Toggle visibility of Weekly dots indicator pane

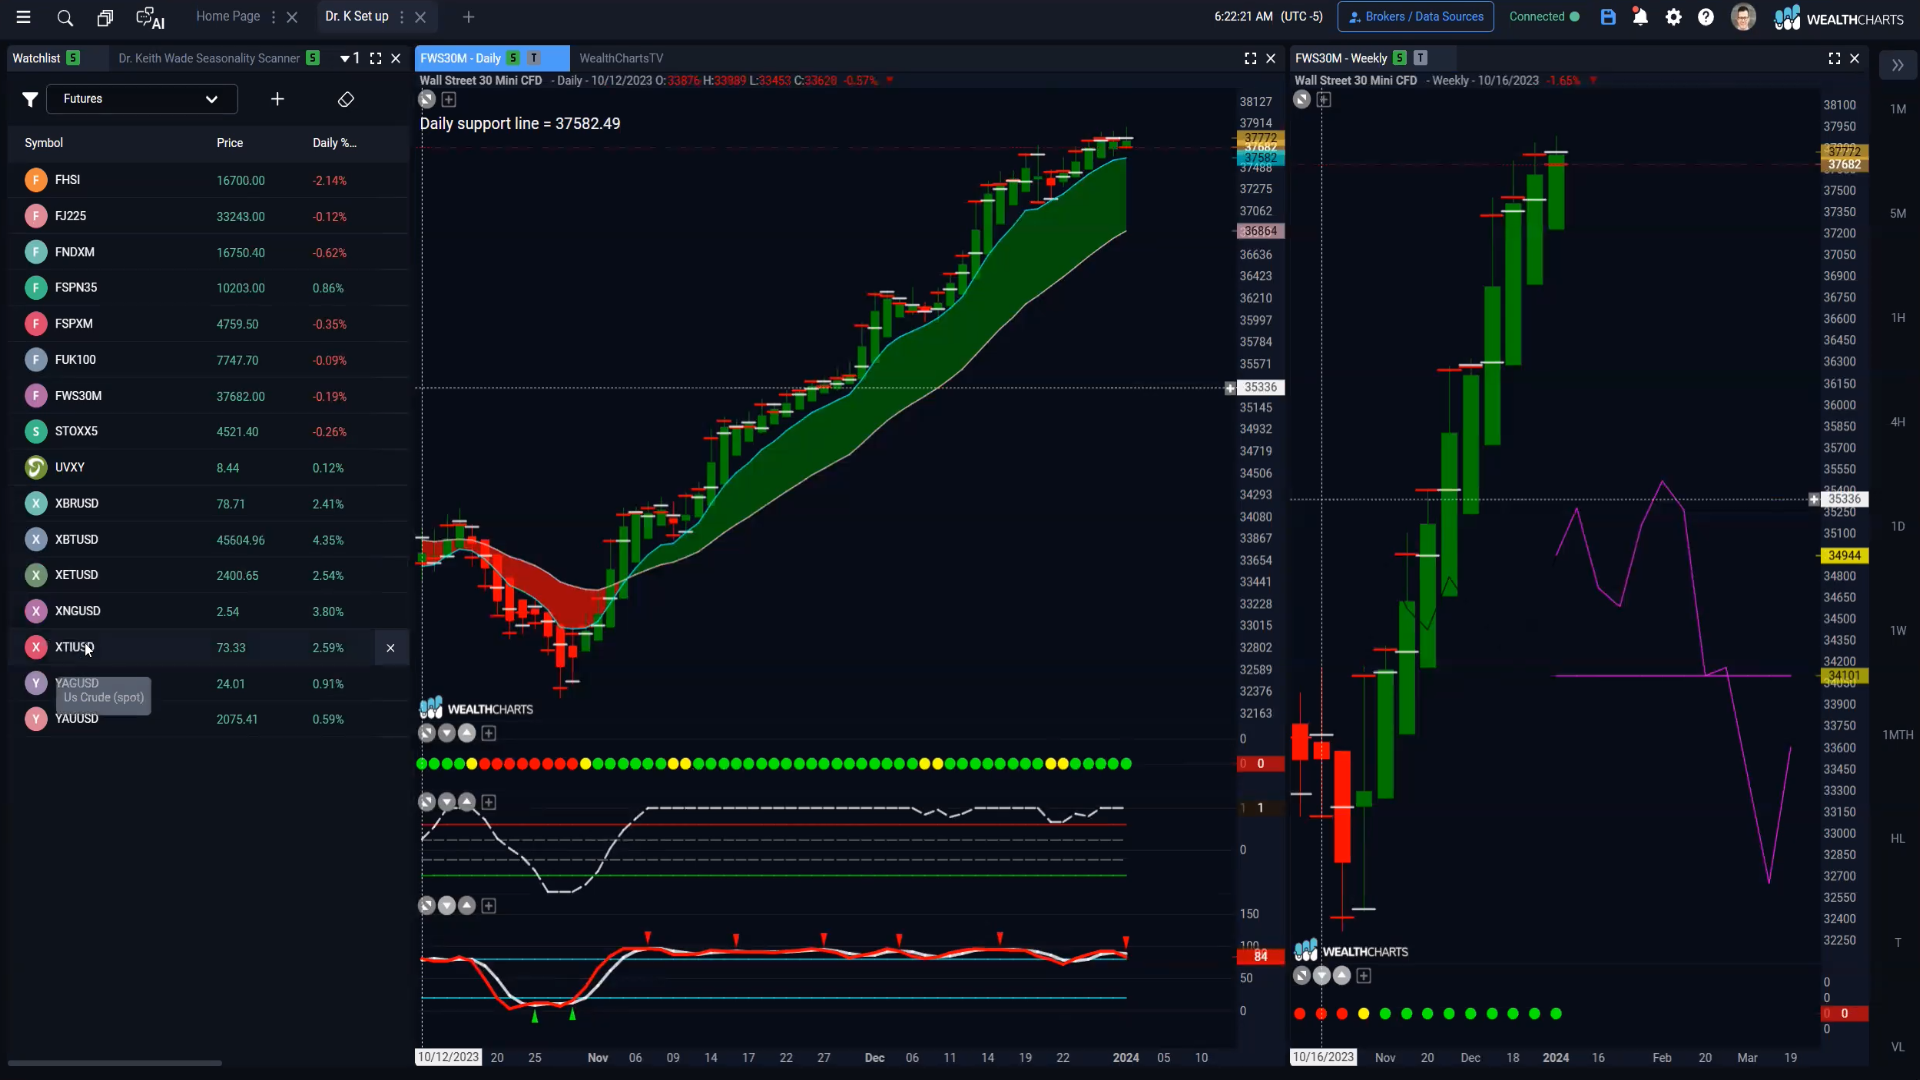(x=1301, y=975)
